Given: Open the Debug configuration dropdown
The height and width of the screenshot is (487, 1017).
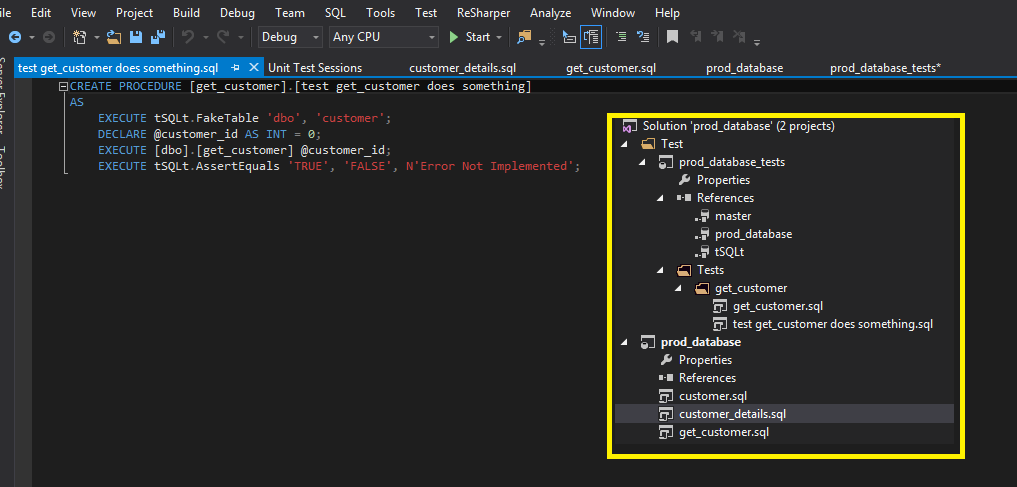Looking at the screenshot, I should pyautogui.click(x=290, y=37).
